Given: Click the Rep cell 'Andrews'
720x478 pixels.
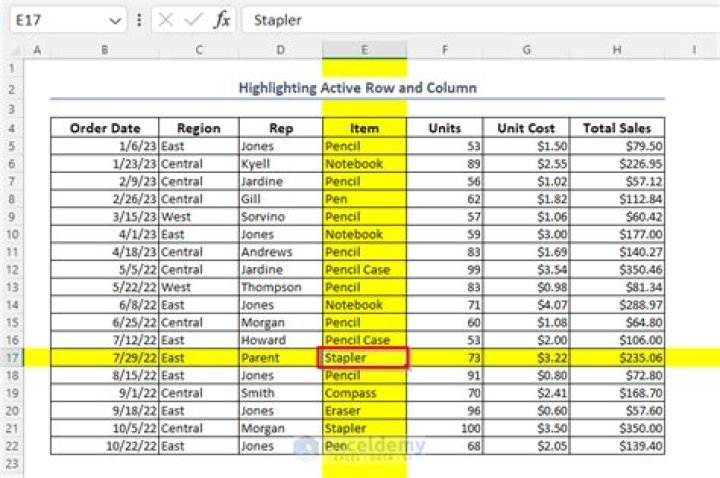Looking at the screenshot, I should pos(281,252).
